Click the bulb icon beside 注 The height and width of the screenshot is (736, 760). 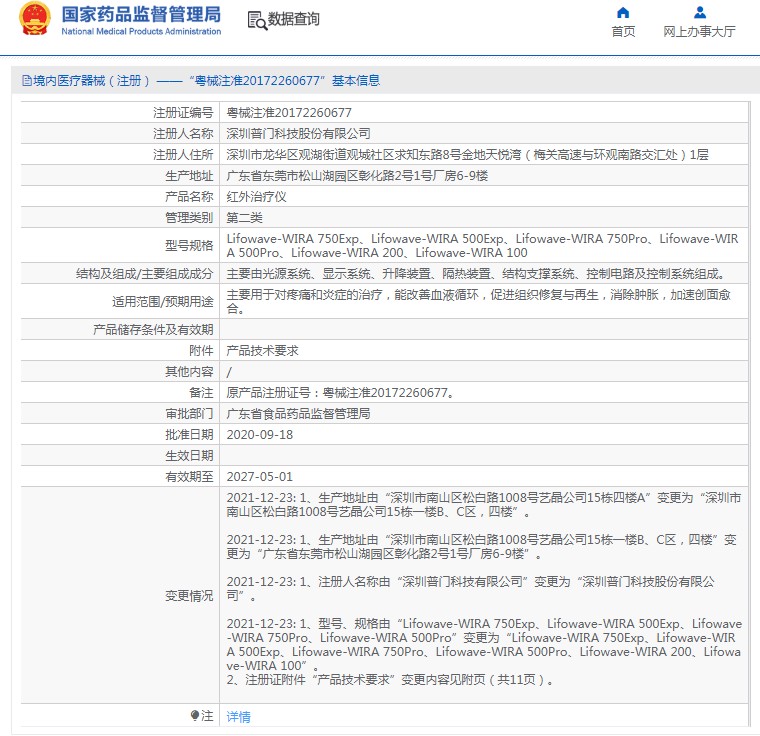195,715
